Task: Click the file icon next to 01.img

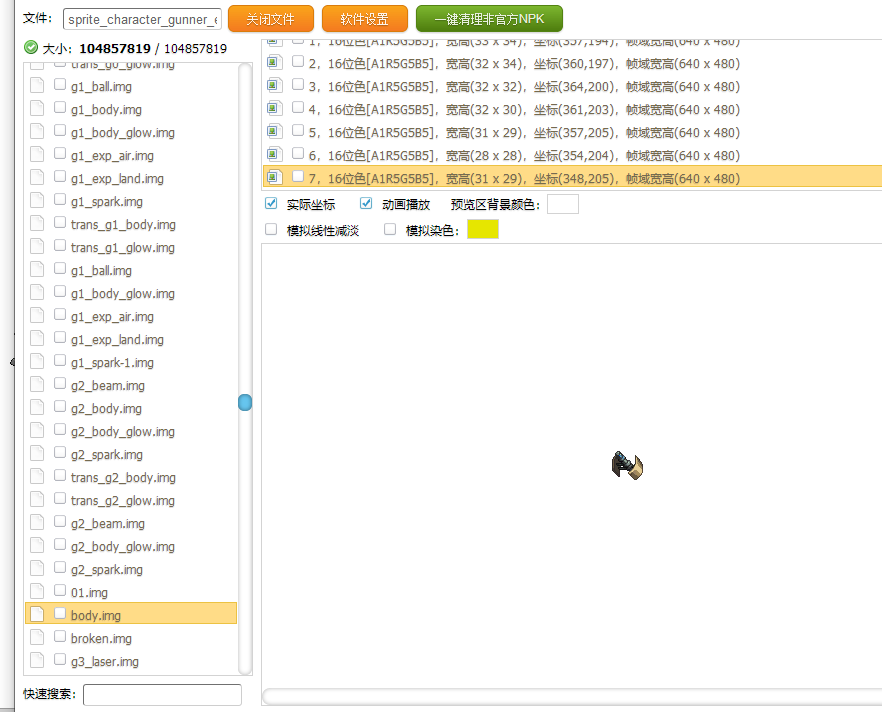Action: pos(37,592)
